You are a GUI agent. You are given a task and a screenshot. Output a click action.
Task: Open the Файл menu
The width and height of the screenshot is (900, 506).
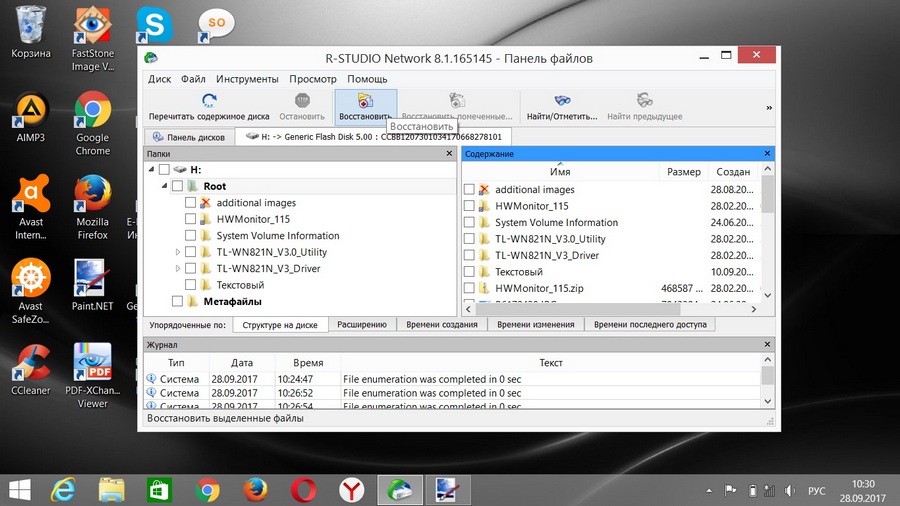coord(193,79)
